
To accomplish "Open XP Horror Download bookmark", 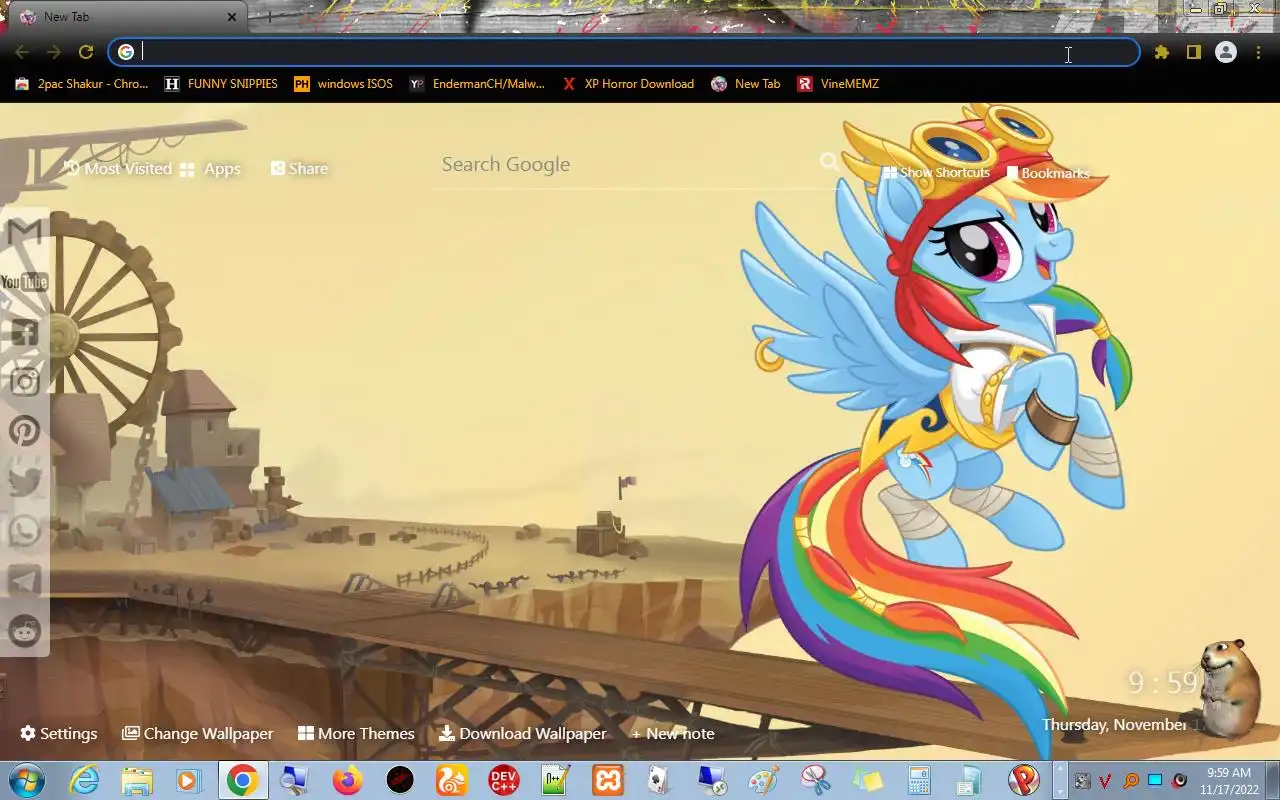I will tap(628, 84).
